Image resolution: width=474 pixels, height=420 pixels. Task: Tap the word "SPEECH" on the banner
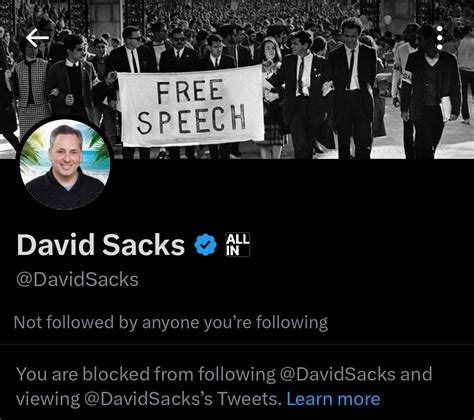click(x=191, y=119)
